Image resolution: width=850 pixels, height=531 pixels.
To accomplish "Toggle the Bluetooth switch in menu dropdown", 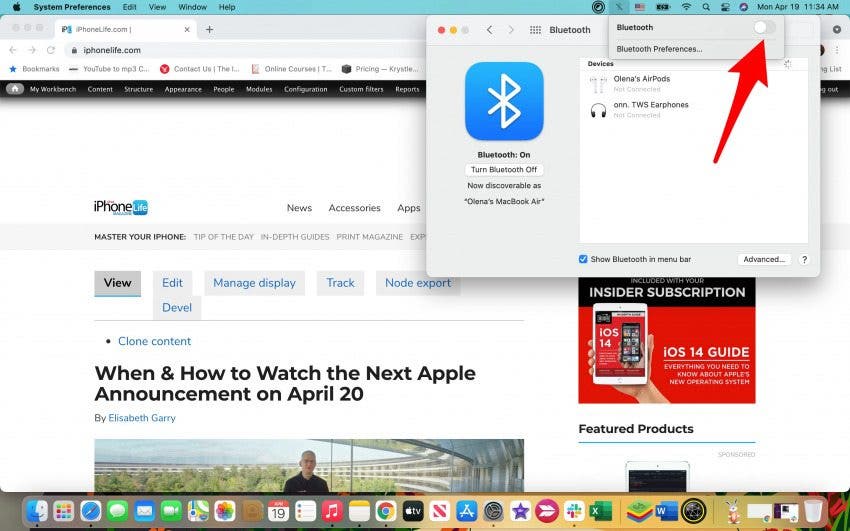I will tap(764, 28).
